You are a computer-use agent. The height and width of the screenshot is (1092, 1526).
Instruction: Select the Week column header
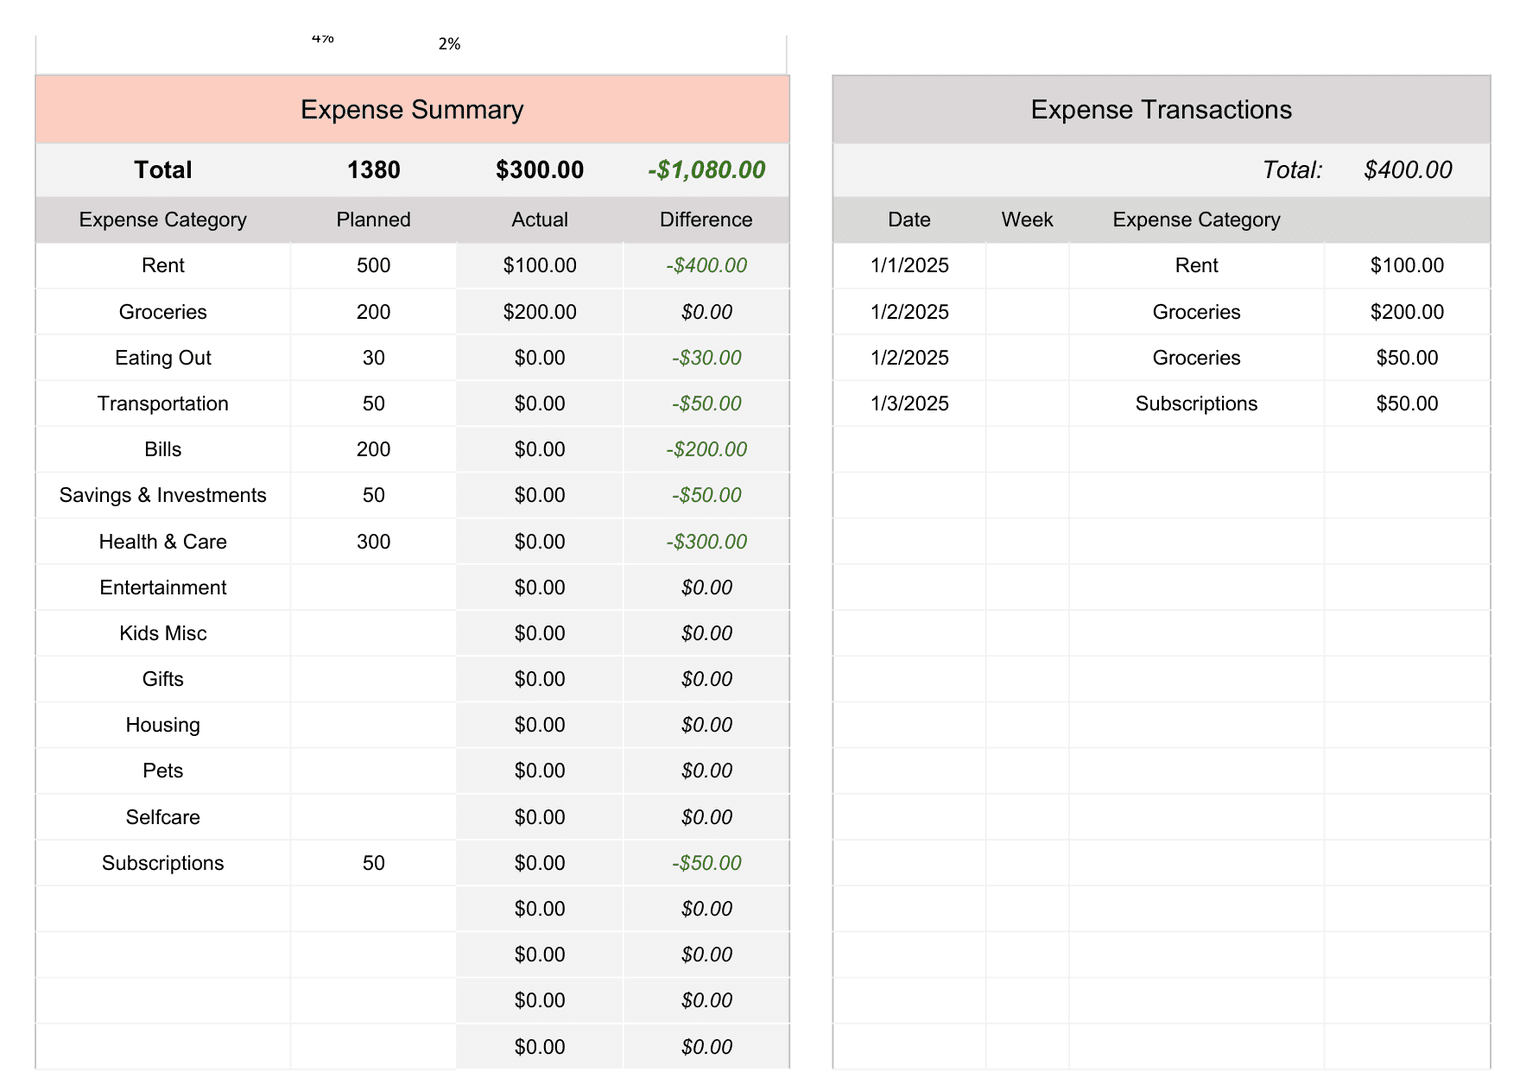point(1027,219)
